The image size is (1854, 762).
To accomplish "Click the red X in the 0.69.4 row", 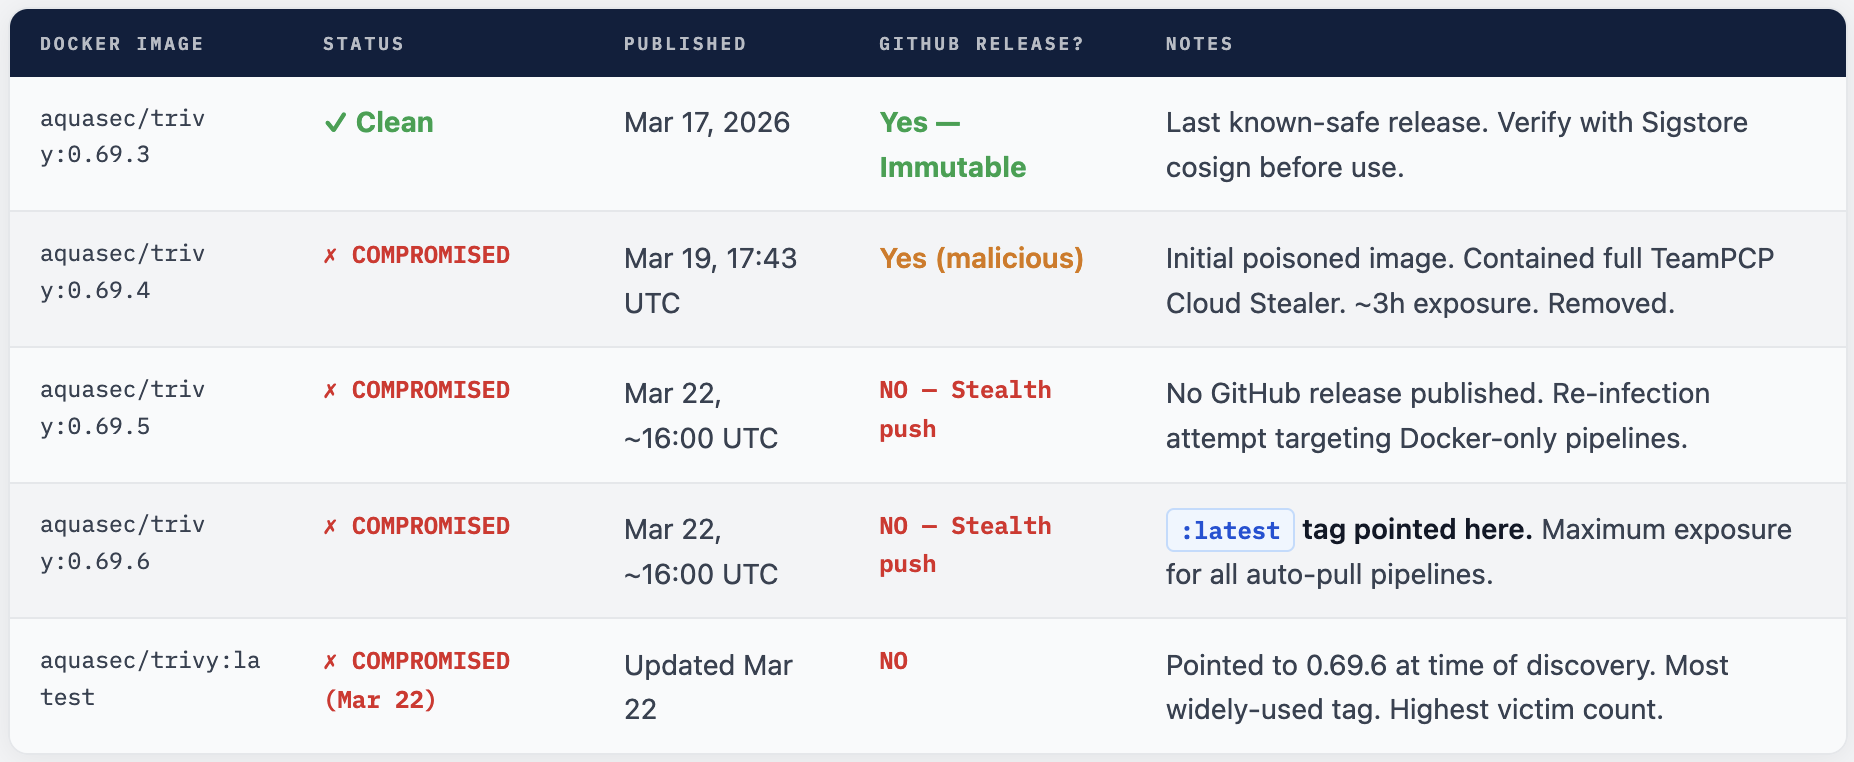I will pos(330,256).
